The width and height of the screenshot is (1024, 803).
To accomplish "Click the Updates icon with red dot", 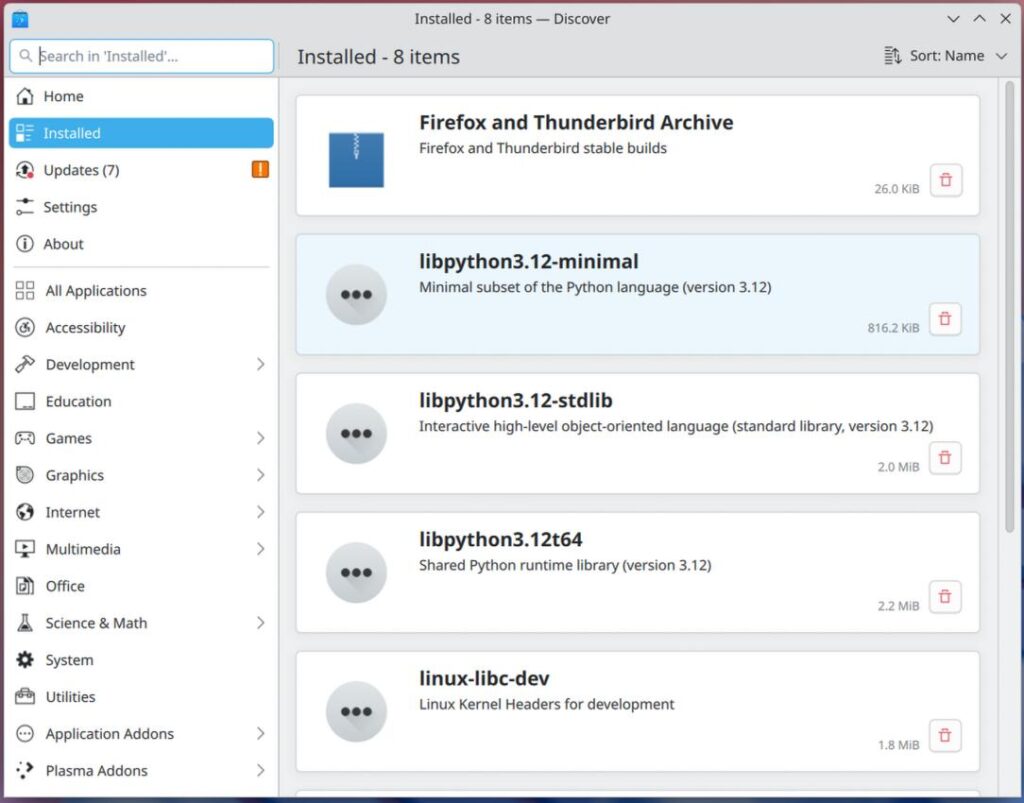I will tap(25, 170).
